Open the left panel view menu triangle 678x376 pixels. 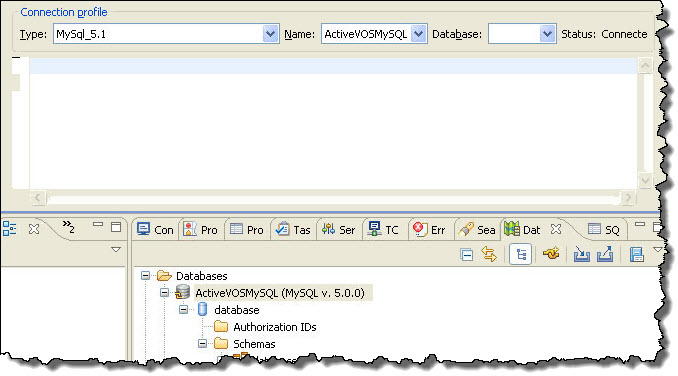pyautogui.click(x=116, y=250)
